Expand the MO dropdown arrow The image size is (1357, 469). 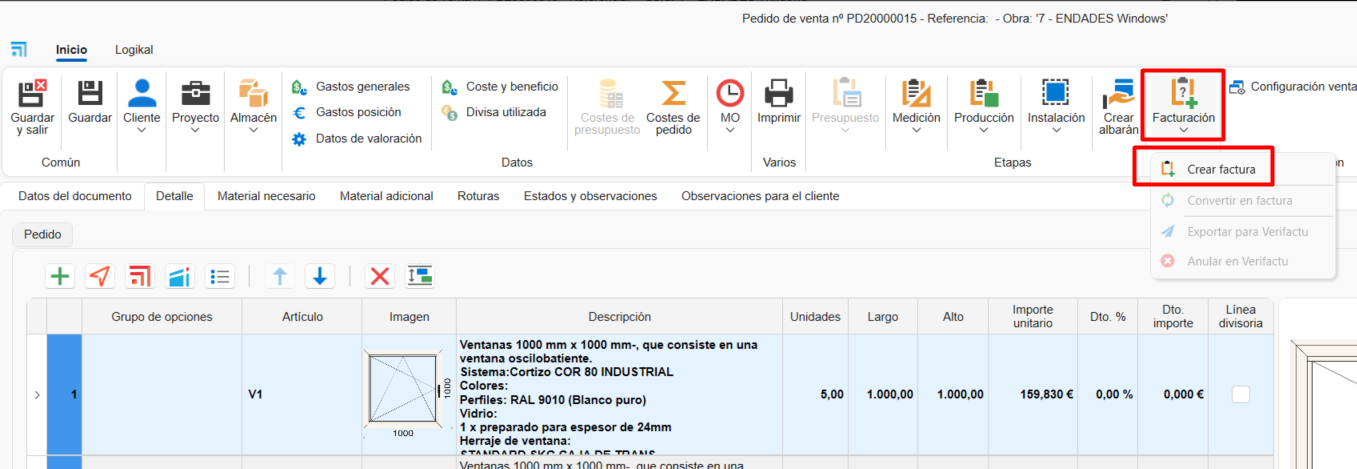(x=730, y=131)
